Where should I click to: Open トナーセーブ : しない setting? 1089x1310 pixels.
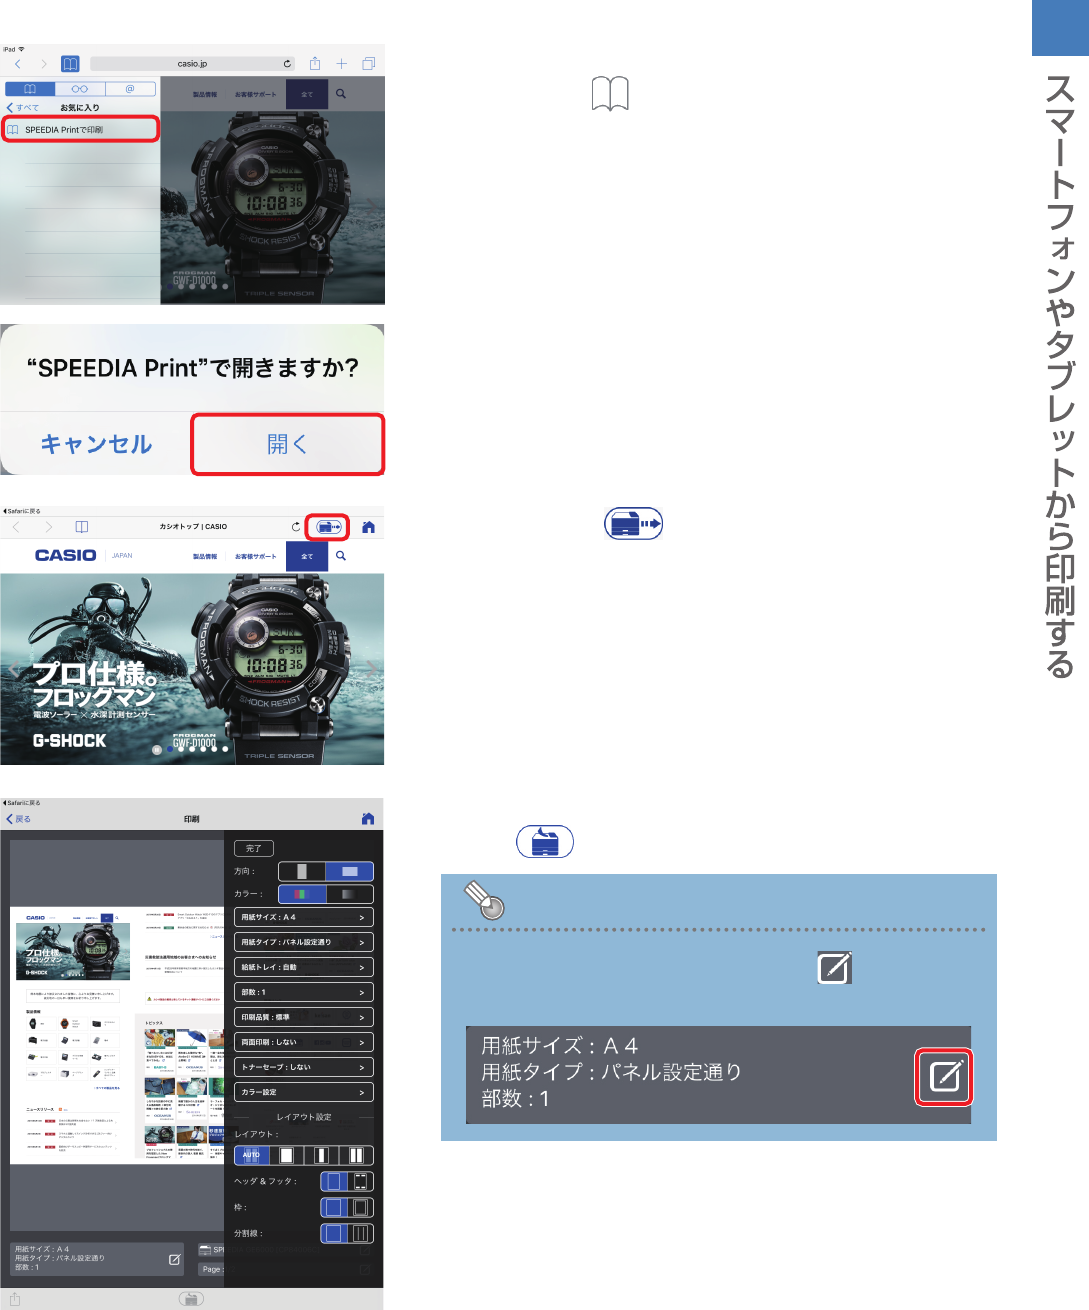(304, 1067)
